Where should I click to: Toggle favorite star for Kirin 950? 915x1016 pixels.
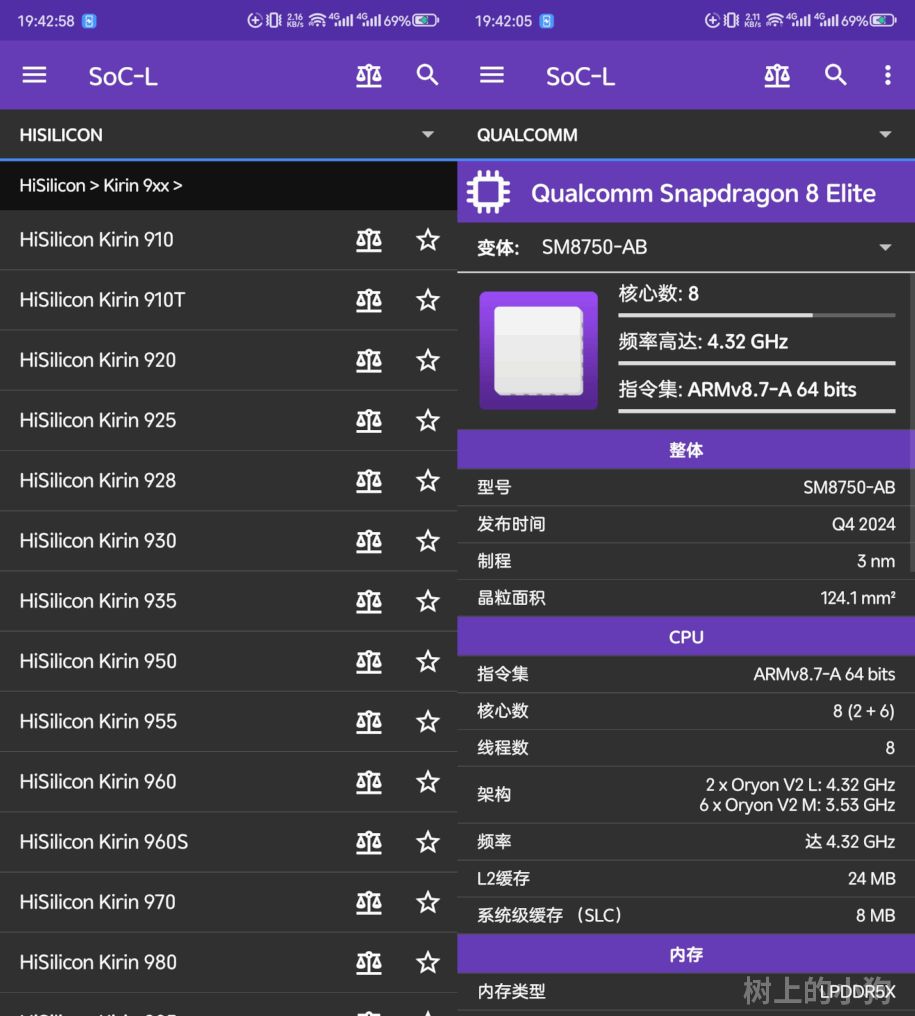428,661
